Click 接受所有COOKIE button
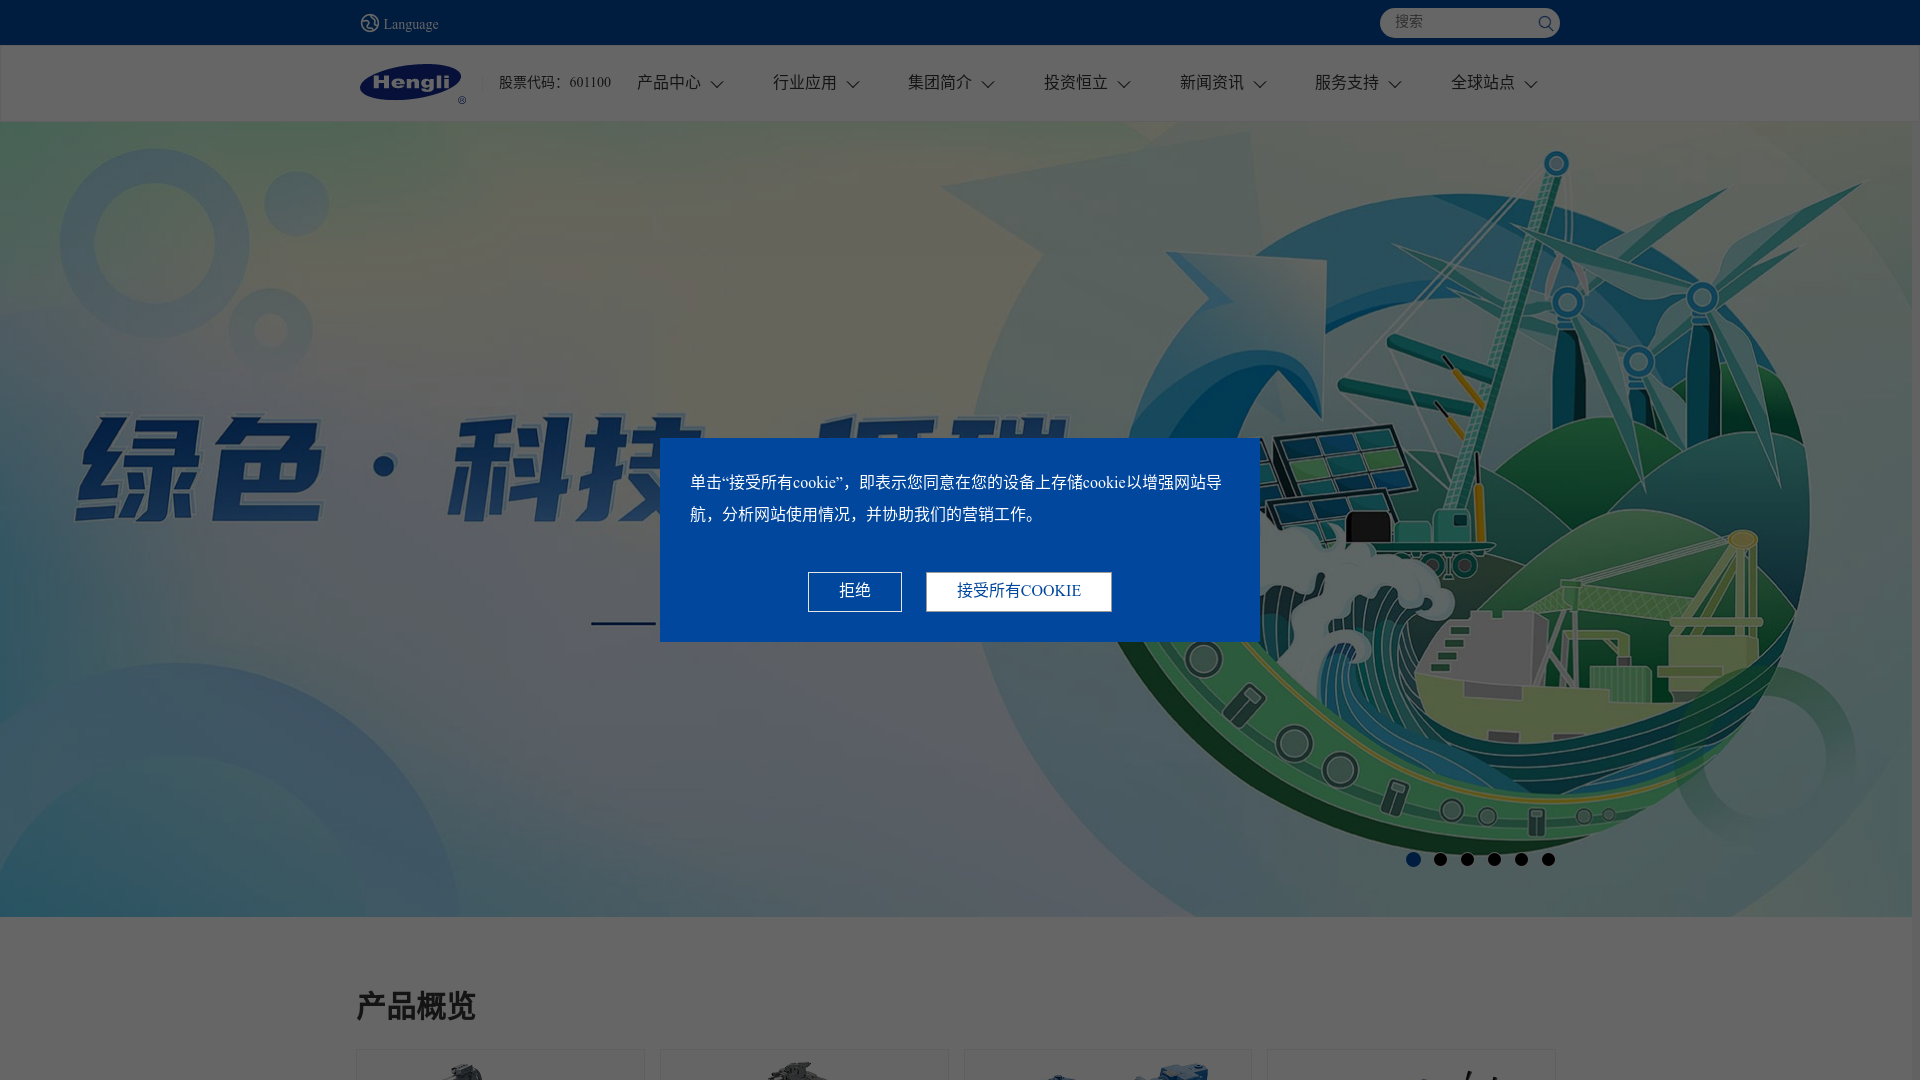 [1018, 591]
